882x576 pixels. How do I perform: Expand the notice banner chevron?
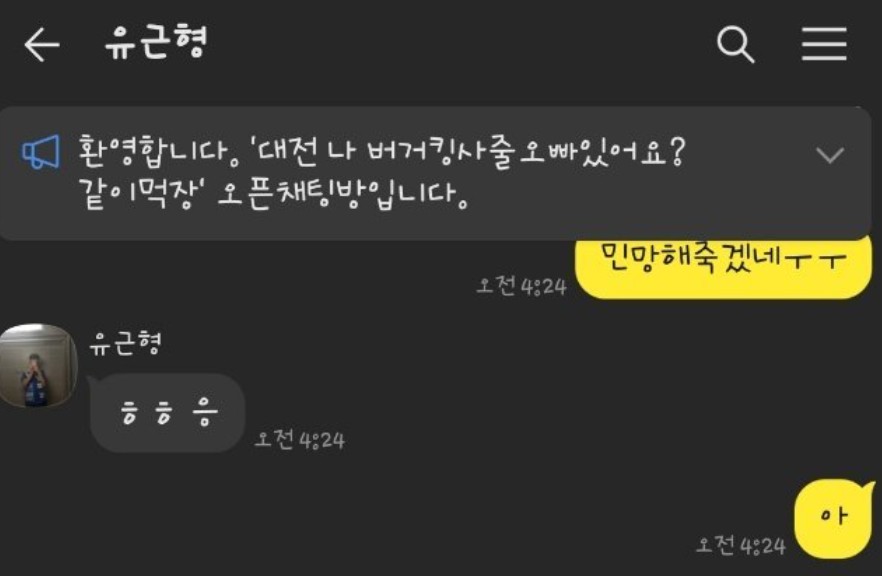[830, 155]
